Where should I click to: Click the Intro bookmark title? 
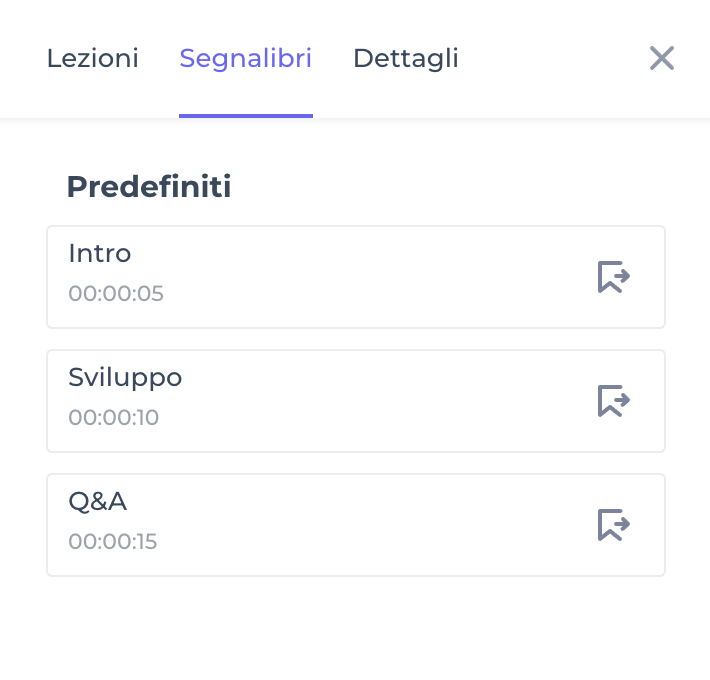click(x=100, y=253)
